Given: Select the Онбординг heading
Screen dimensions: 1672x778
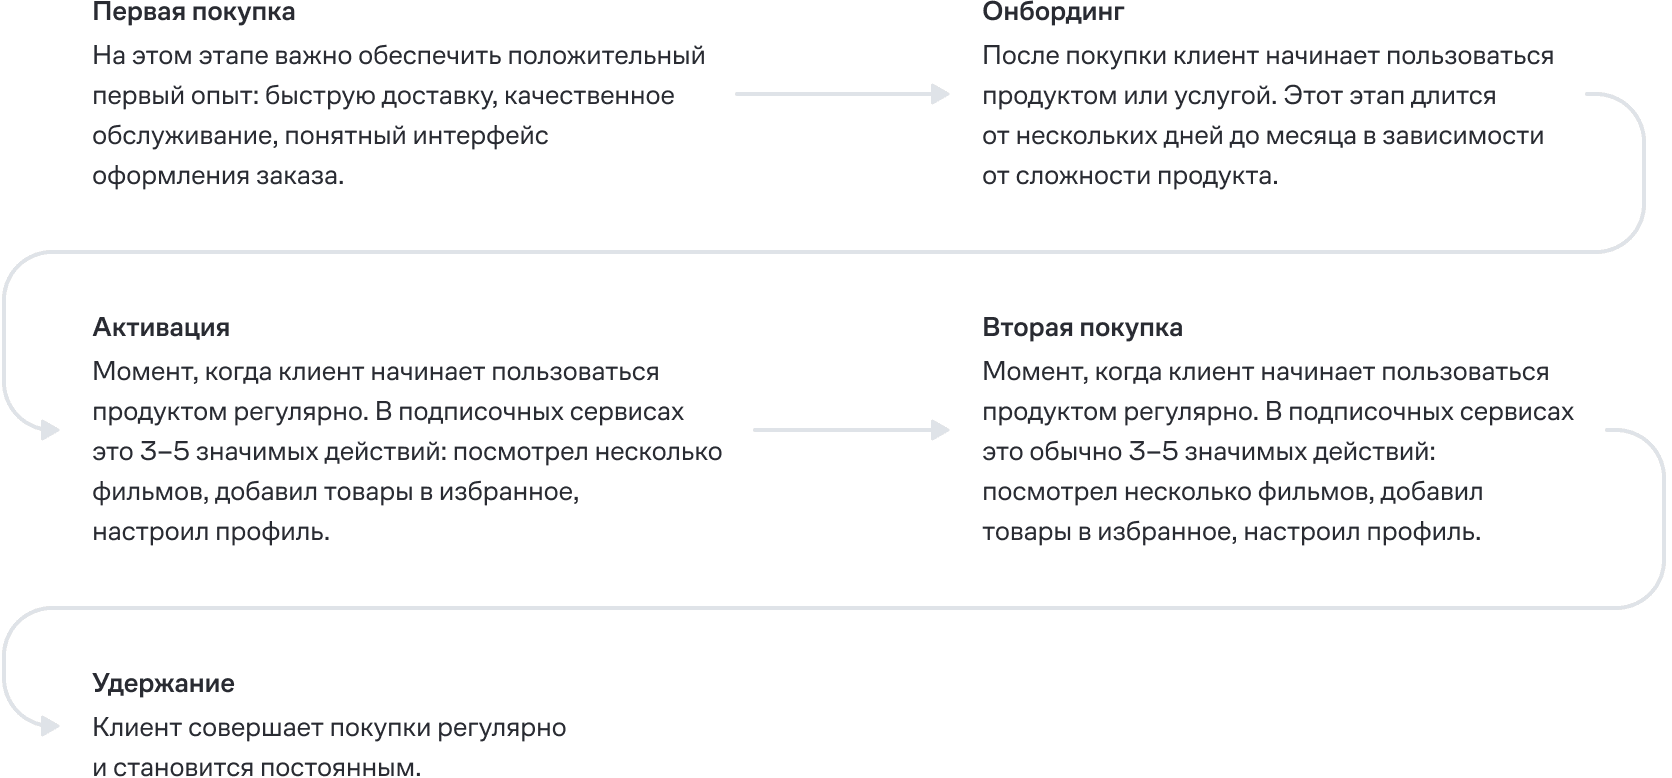Looking at the screenshot, I should click(x=1053, y=13).
